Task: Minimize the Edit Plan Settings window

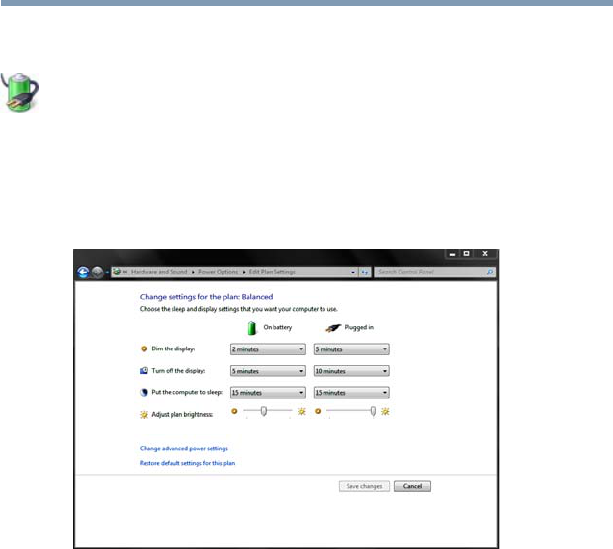Action: [x=452, y=254]
